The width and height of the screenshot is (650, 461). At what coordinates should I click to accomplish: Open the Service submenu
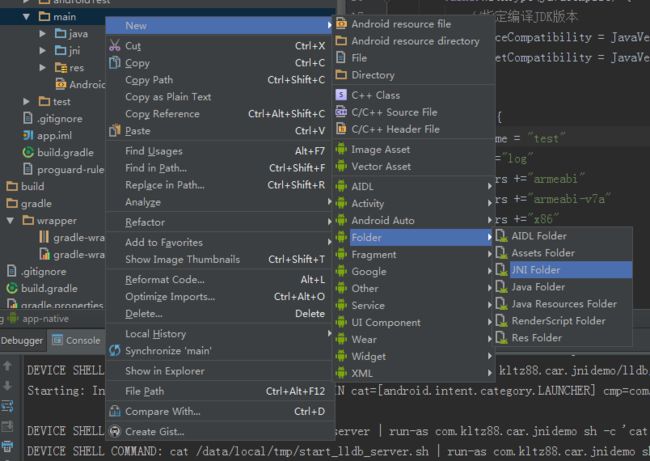[x=414, y=306]
